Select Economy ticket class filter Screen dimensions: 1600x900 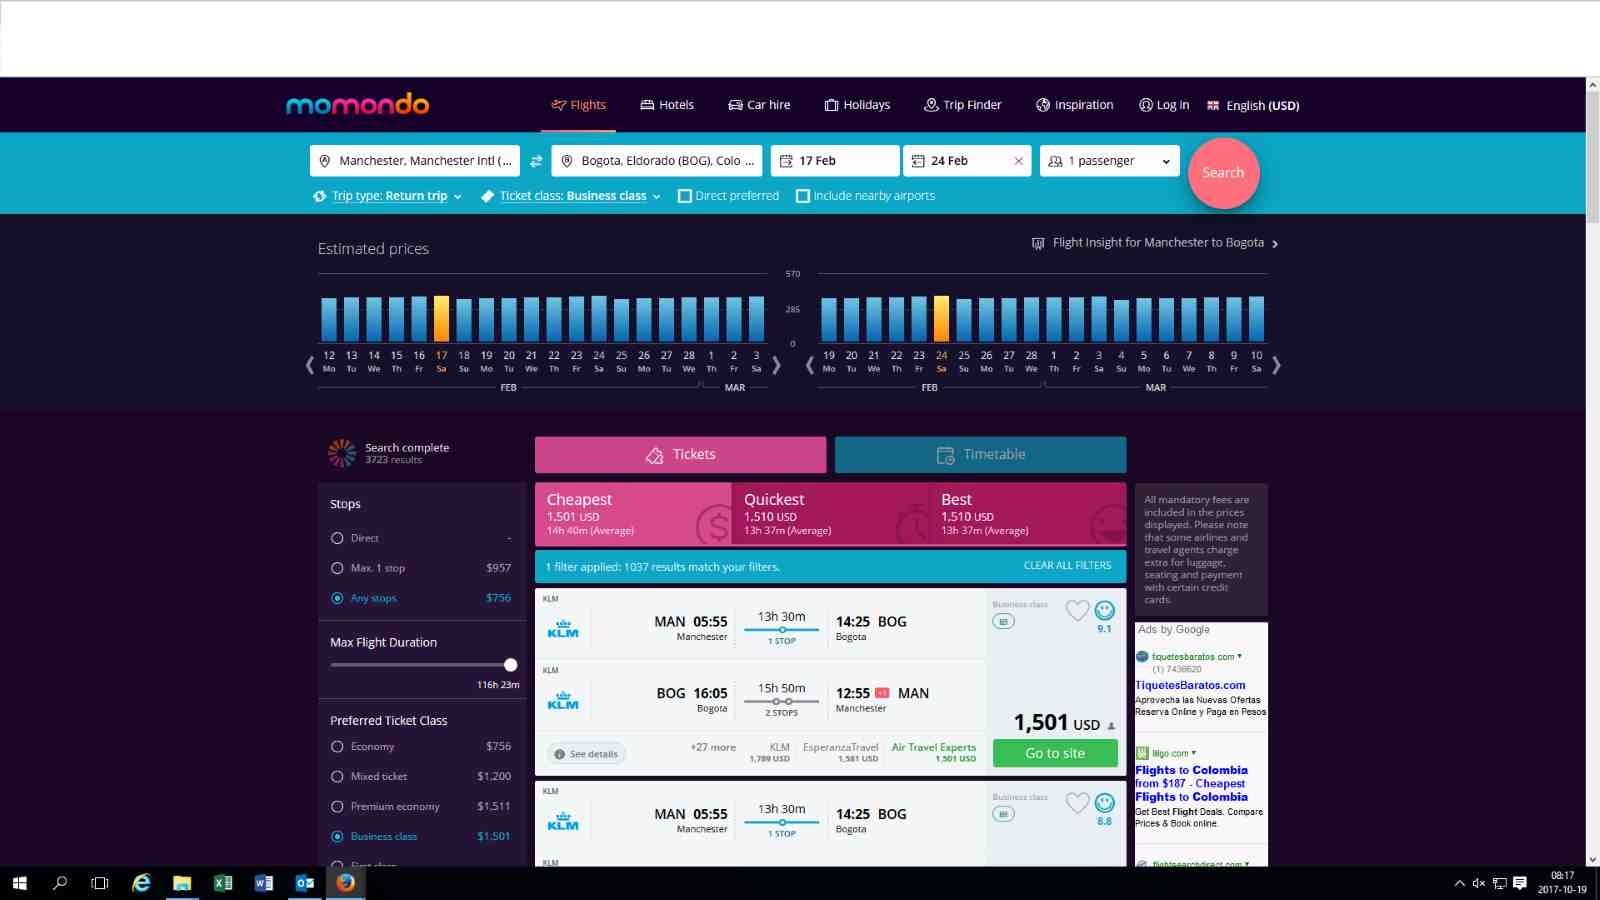point(337,746)
